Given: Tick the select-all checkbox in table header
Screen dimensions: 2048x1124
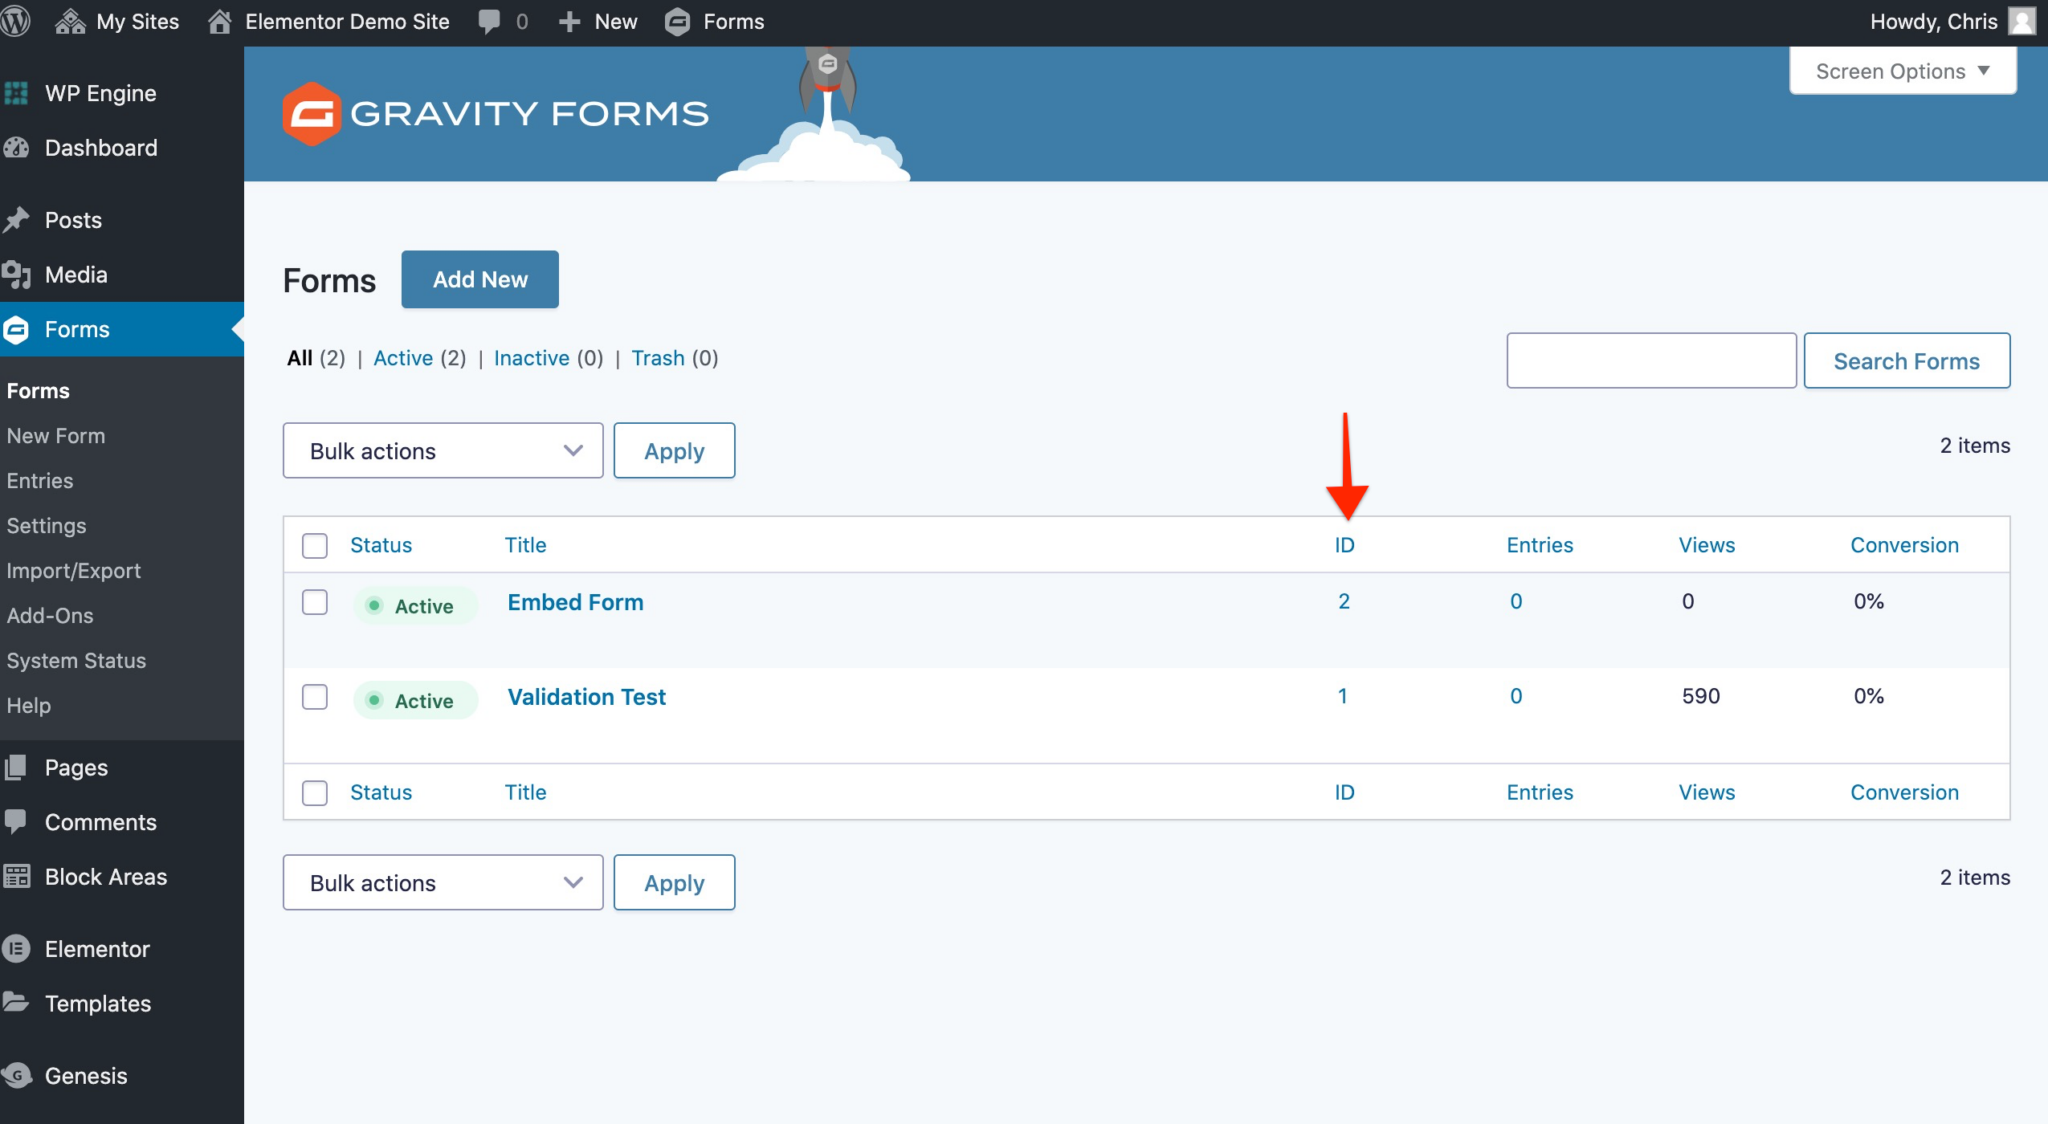Looking at the screenshot, I should tap(315, 545).
